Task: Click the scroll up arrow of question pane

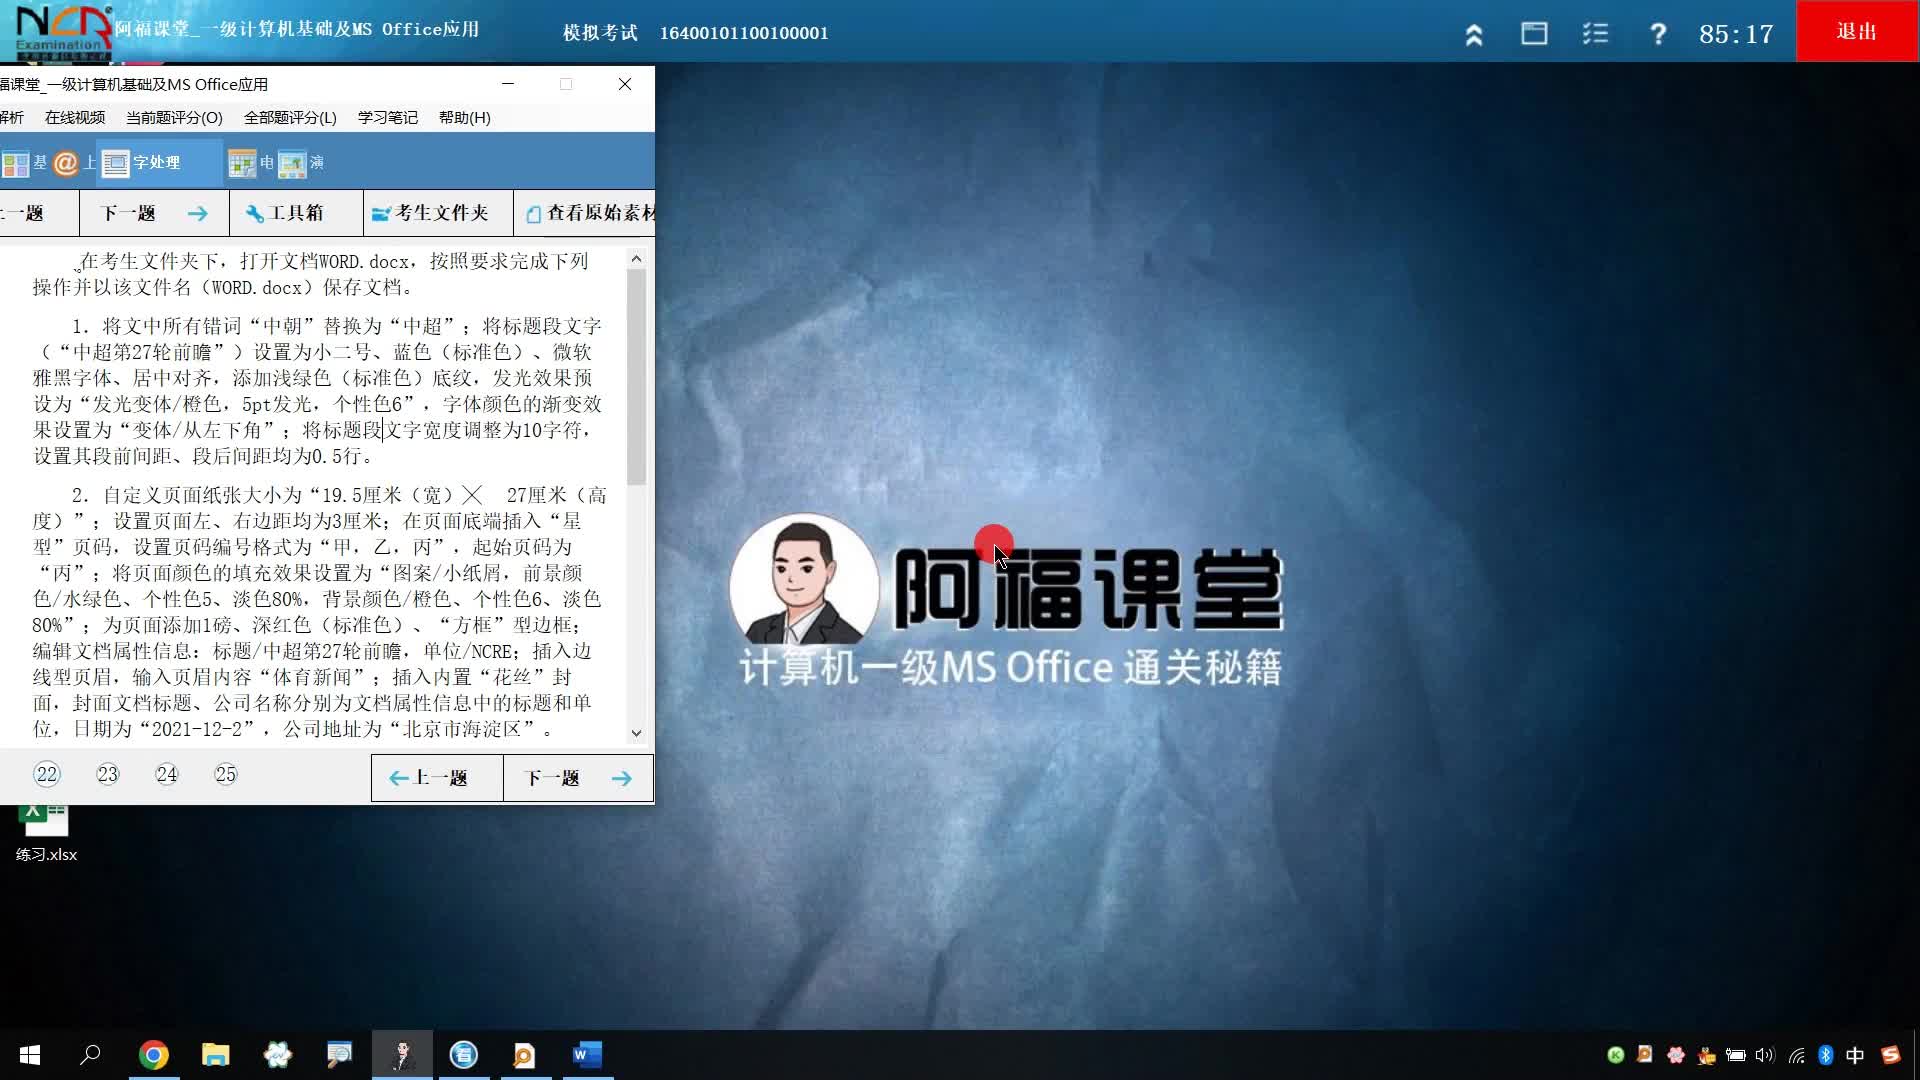Action: 636,259
